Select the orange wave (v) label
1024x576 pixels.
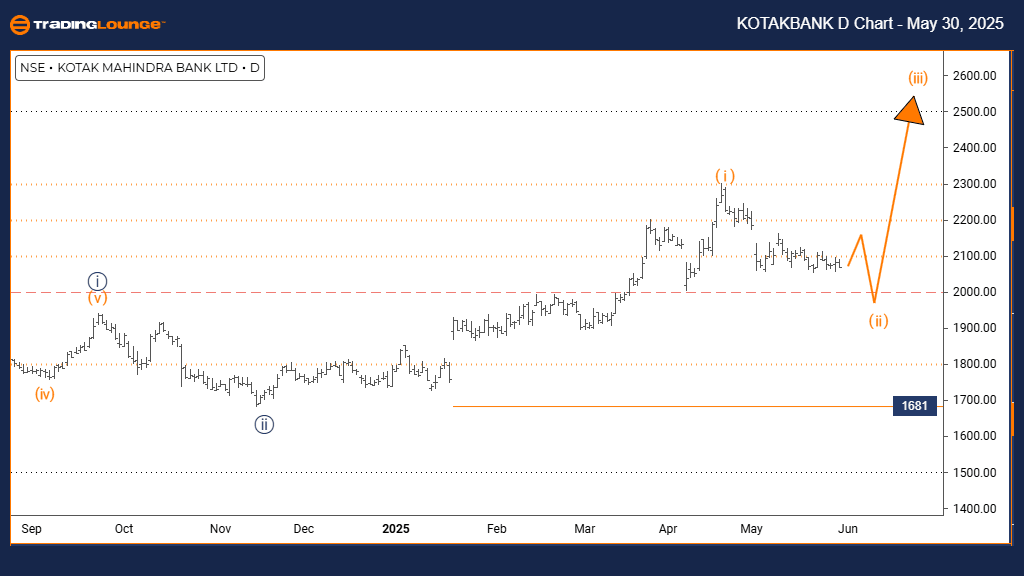pyautogui.click(x=96, y=298)
